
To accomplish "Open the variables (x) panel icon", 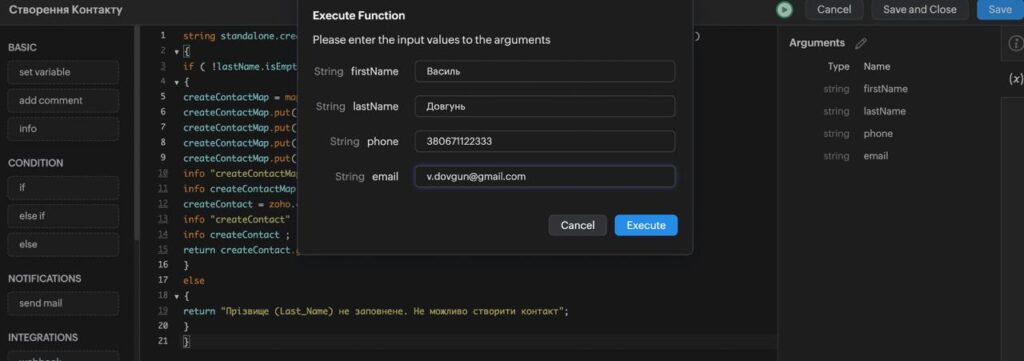I will [x=1016, y=79].
